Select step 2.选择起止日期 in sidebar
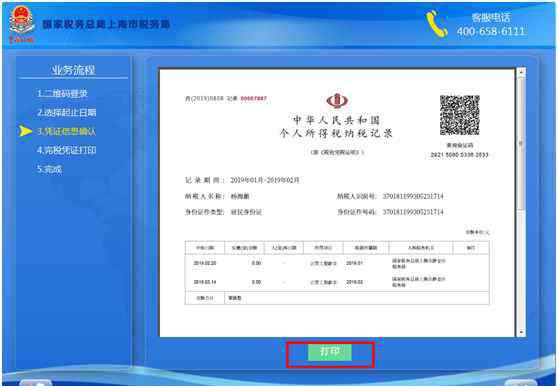Image resolution: width=558 pixels, height=386 pixels. point(67,112)
